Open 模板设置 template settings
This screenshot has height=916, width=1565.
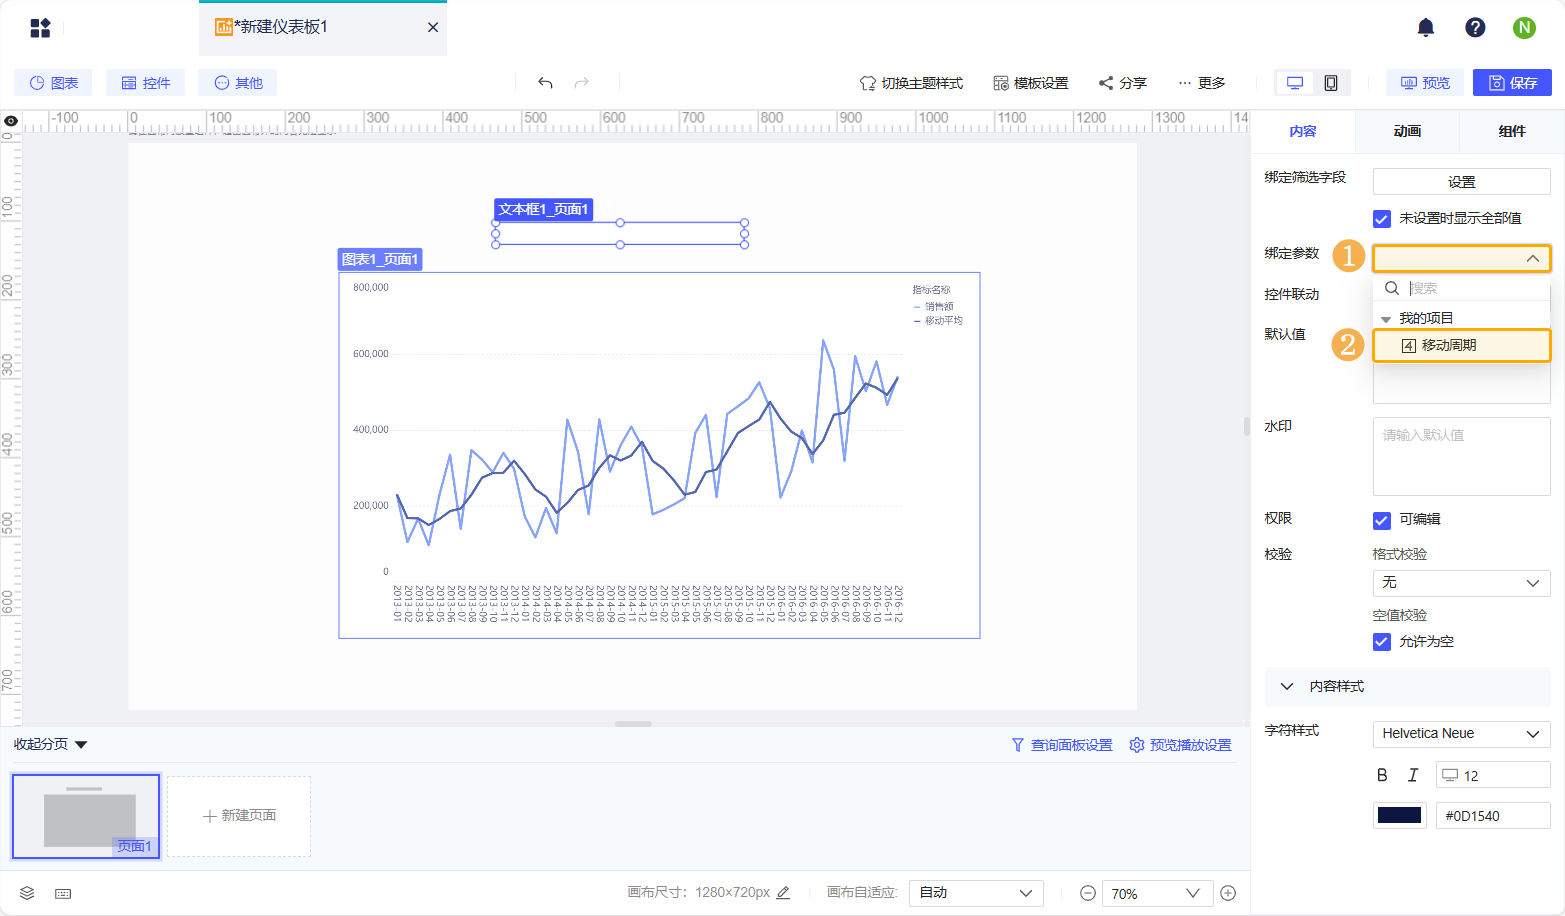1030,83
